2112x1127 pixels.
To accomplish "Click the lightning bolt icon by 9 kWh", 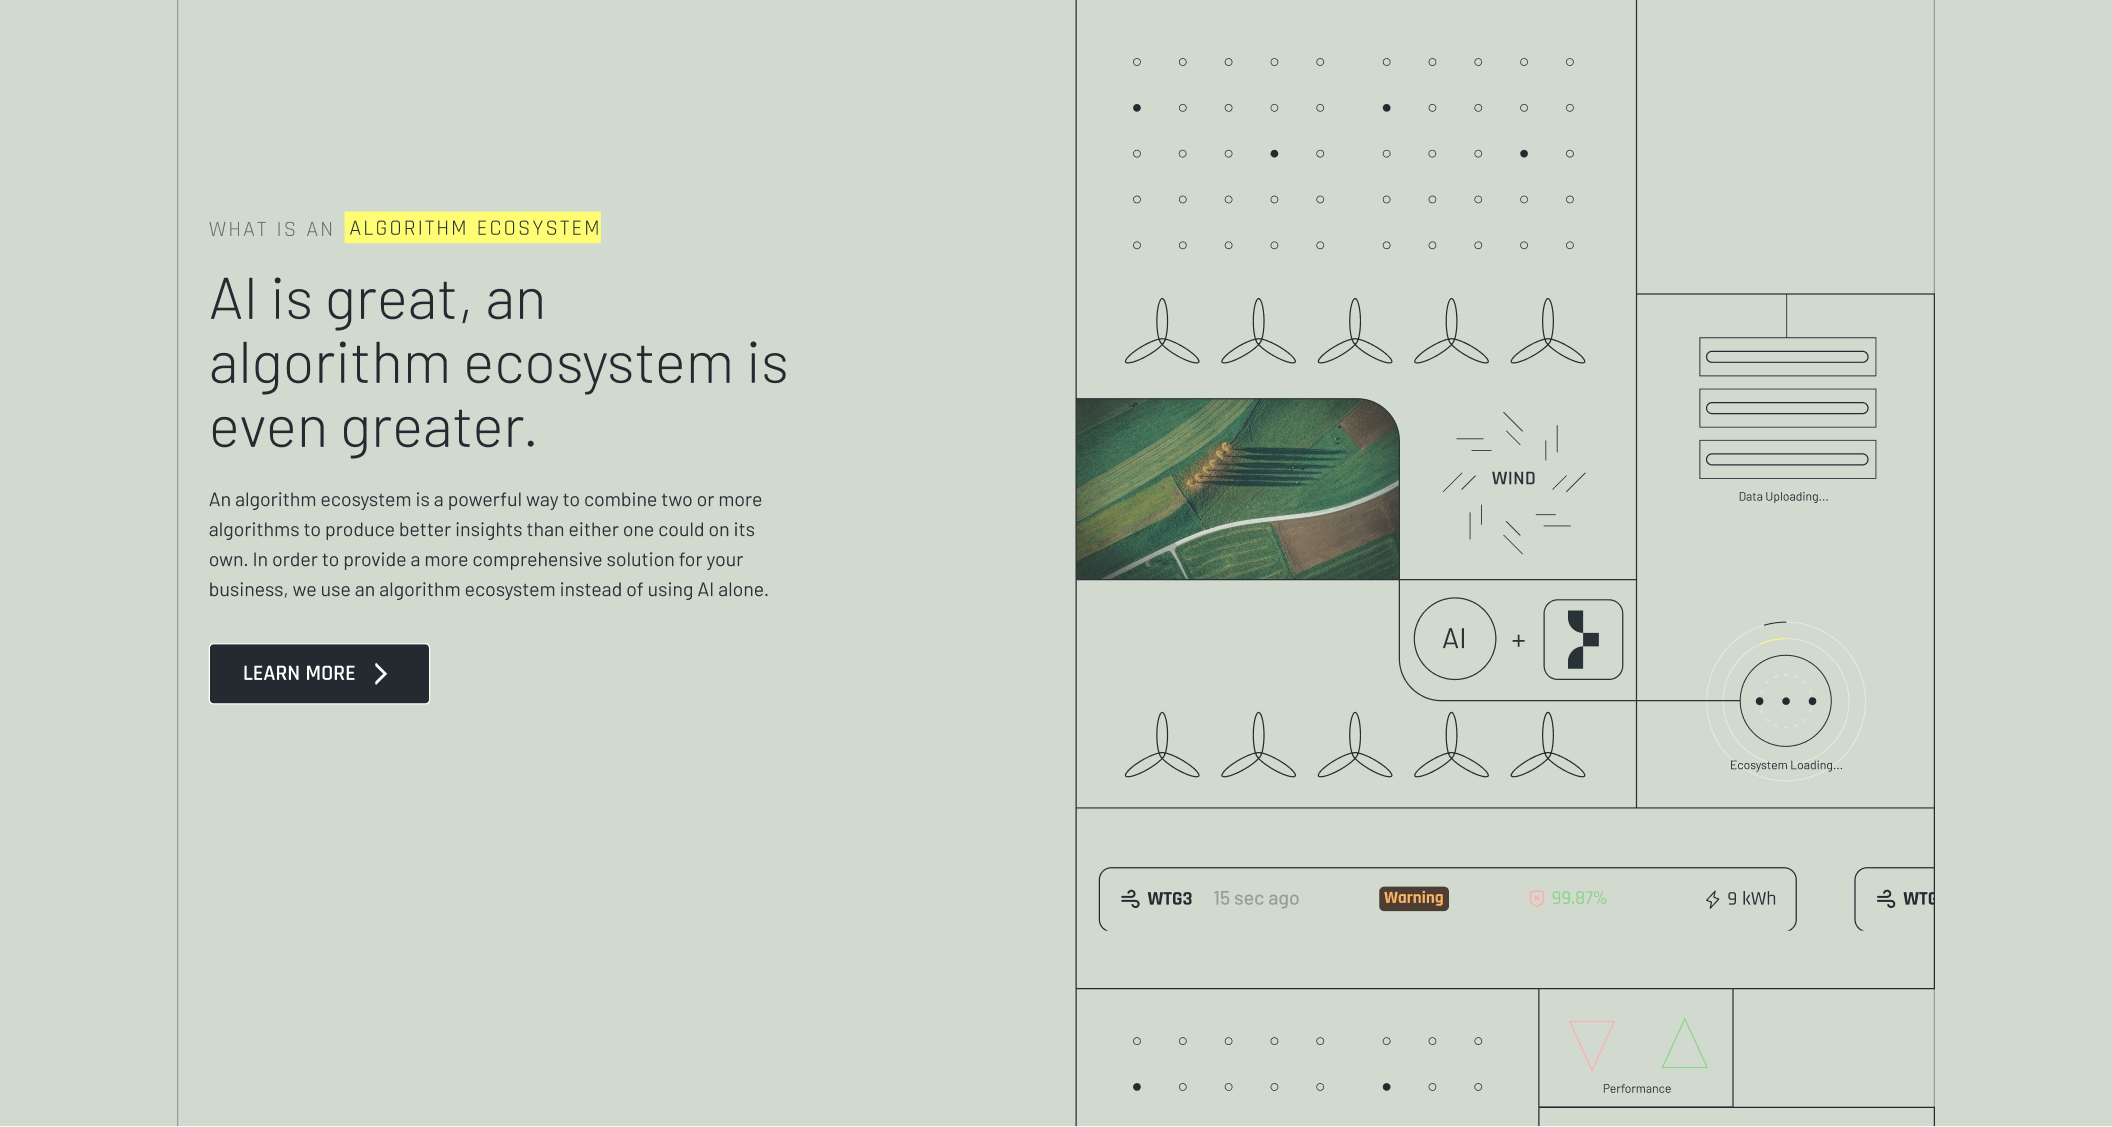I will 1712,899.
